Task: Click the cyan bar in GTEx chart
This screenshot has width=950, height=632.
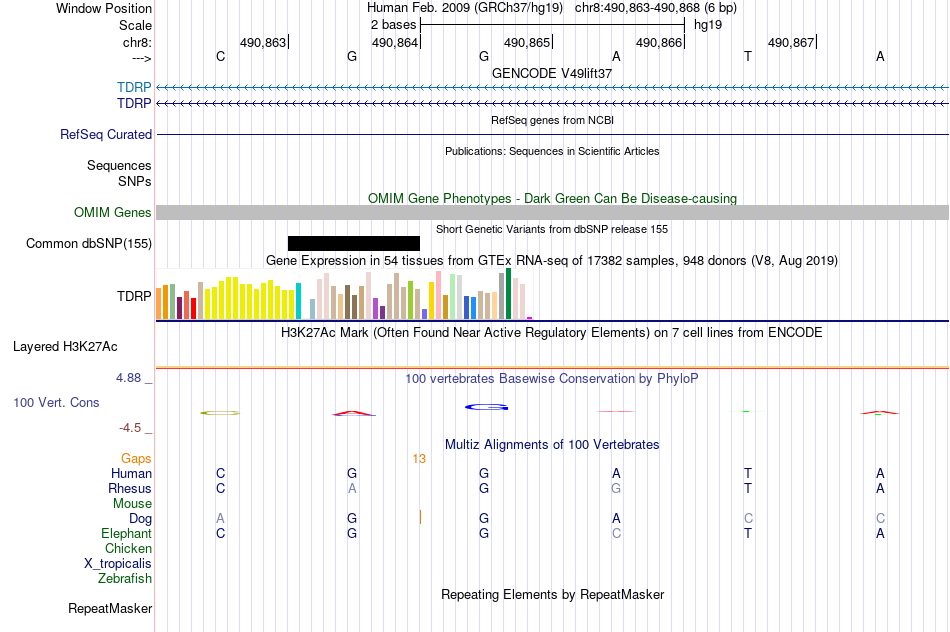Action: (x=298, y=301)
